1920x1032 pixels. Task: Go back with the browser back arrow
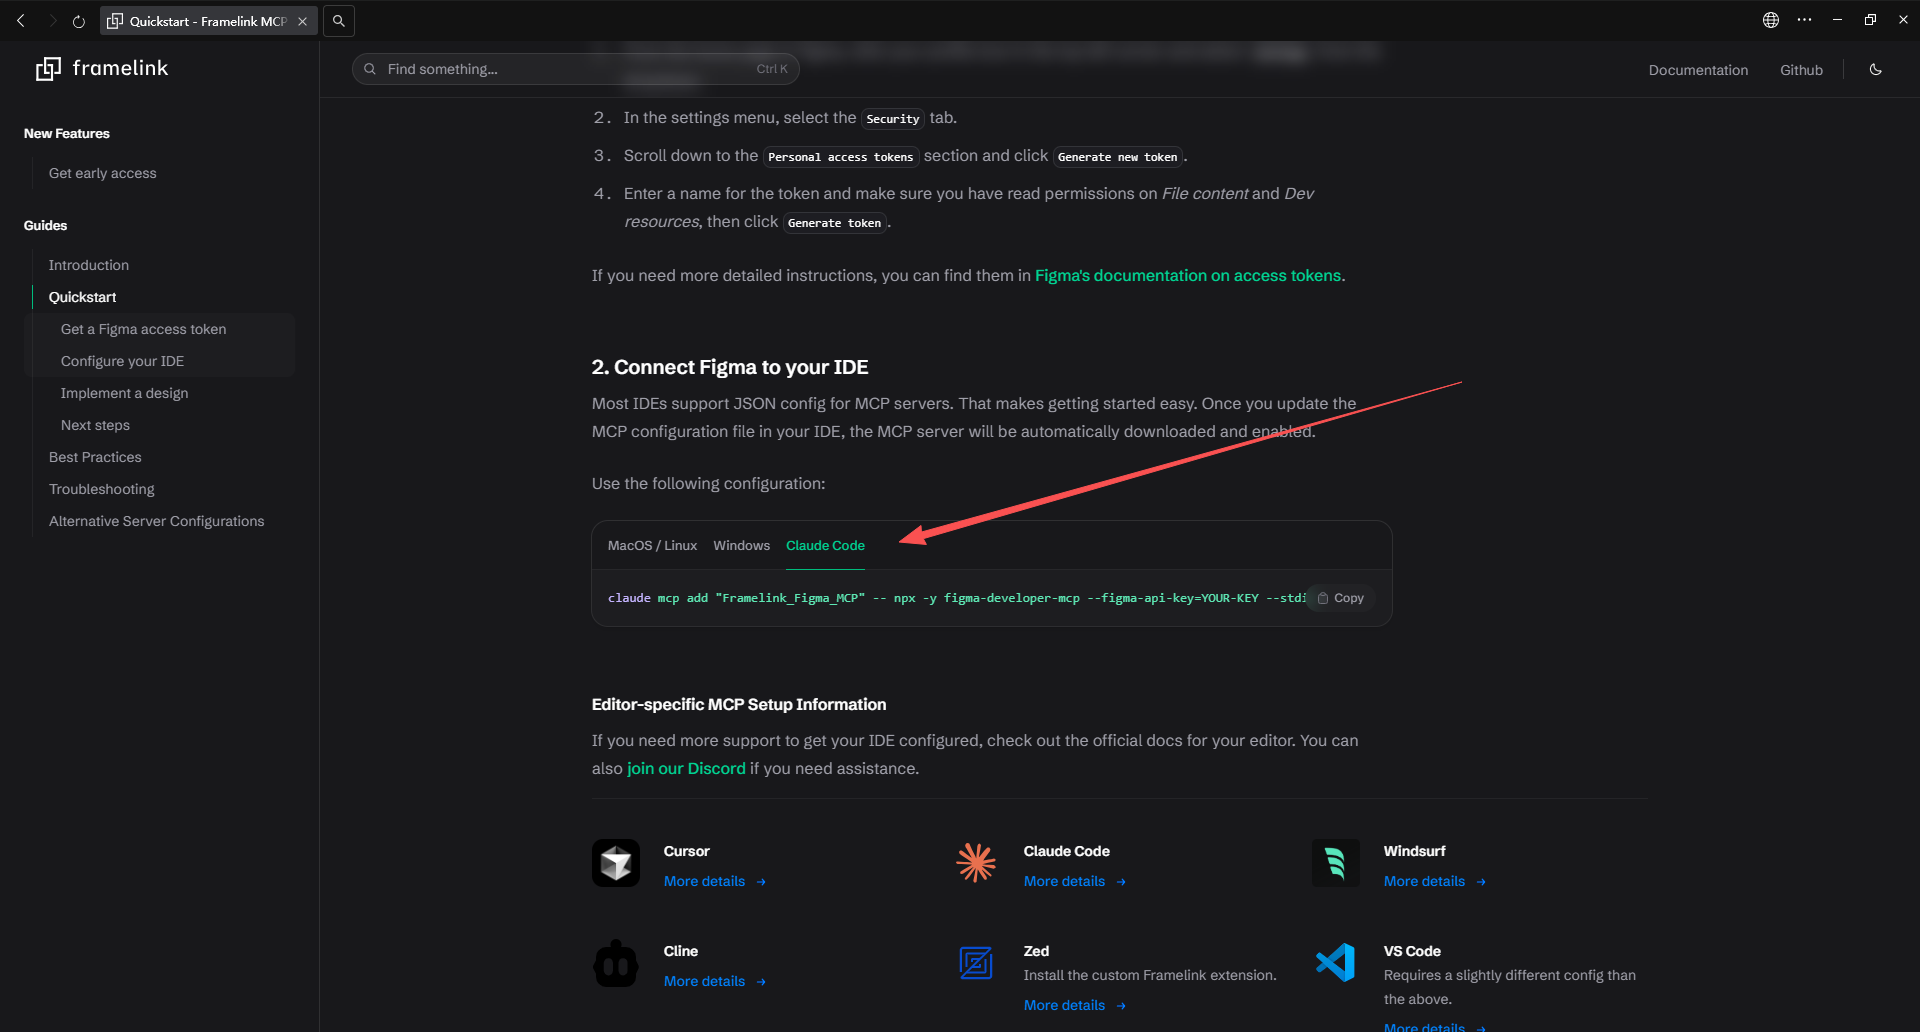(21, 20)
